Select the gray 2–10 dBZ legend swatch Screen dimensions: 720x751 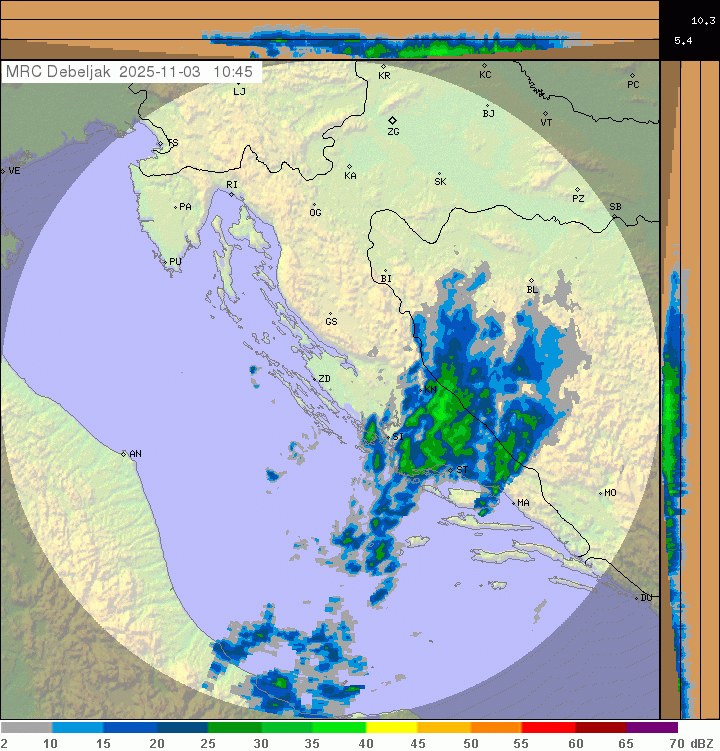(27, 727)
